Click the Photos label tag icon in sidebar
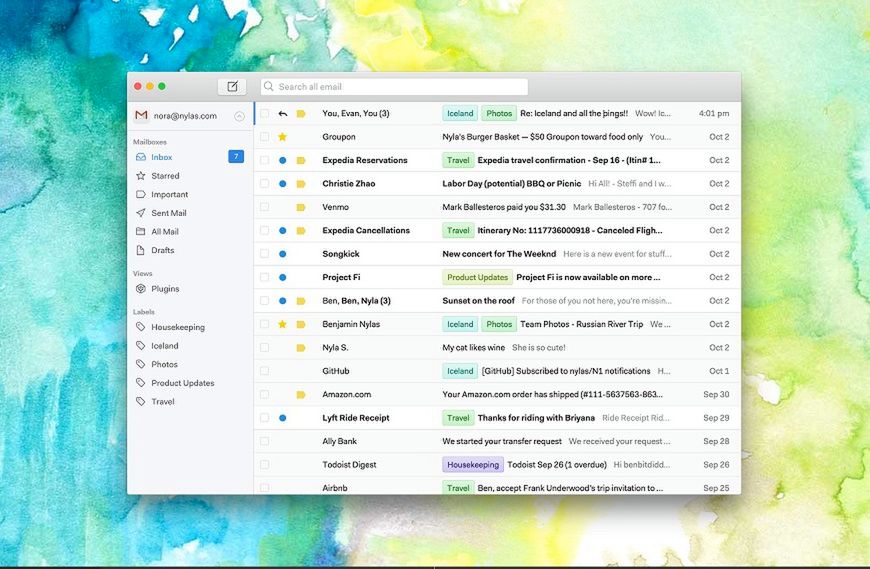 pos(141,364)
